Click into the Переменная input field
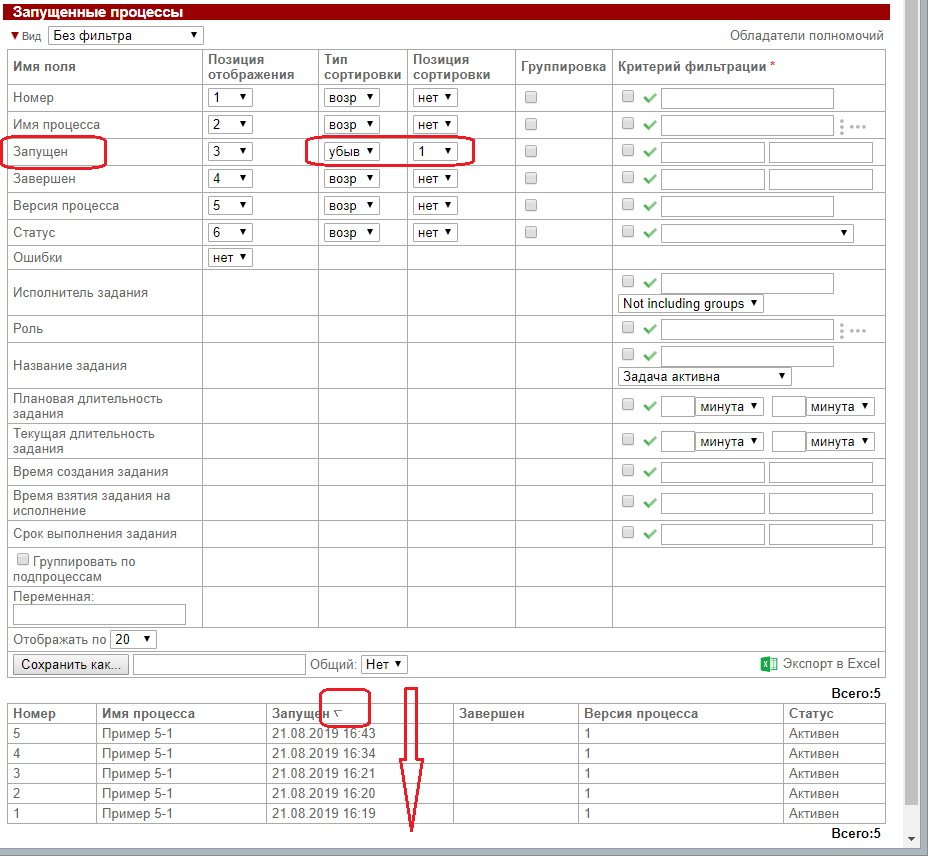The height and width of the screenshot is (861, 933). (x=99, y=614)
